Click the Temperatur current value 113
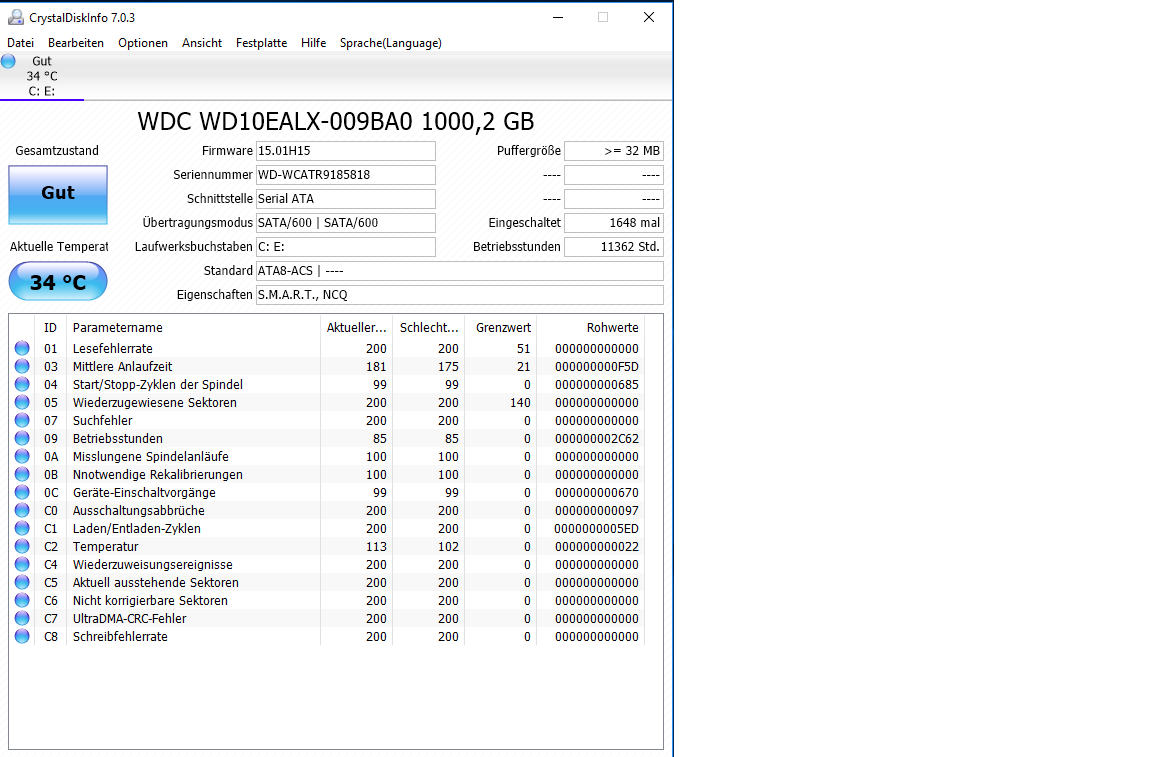 pyautogui.click(x=376, y=547)
